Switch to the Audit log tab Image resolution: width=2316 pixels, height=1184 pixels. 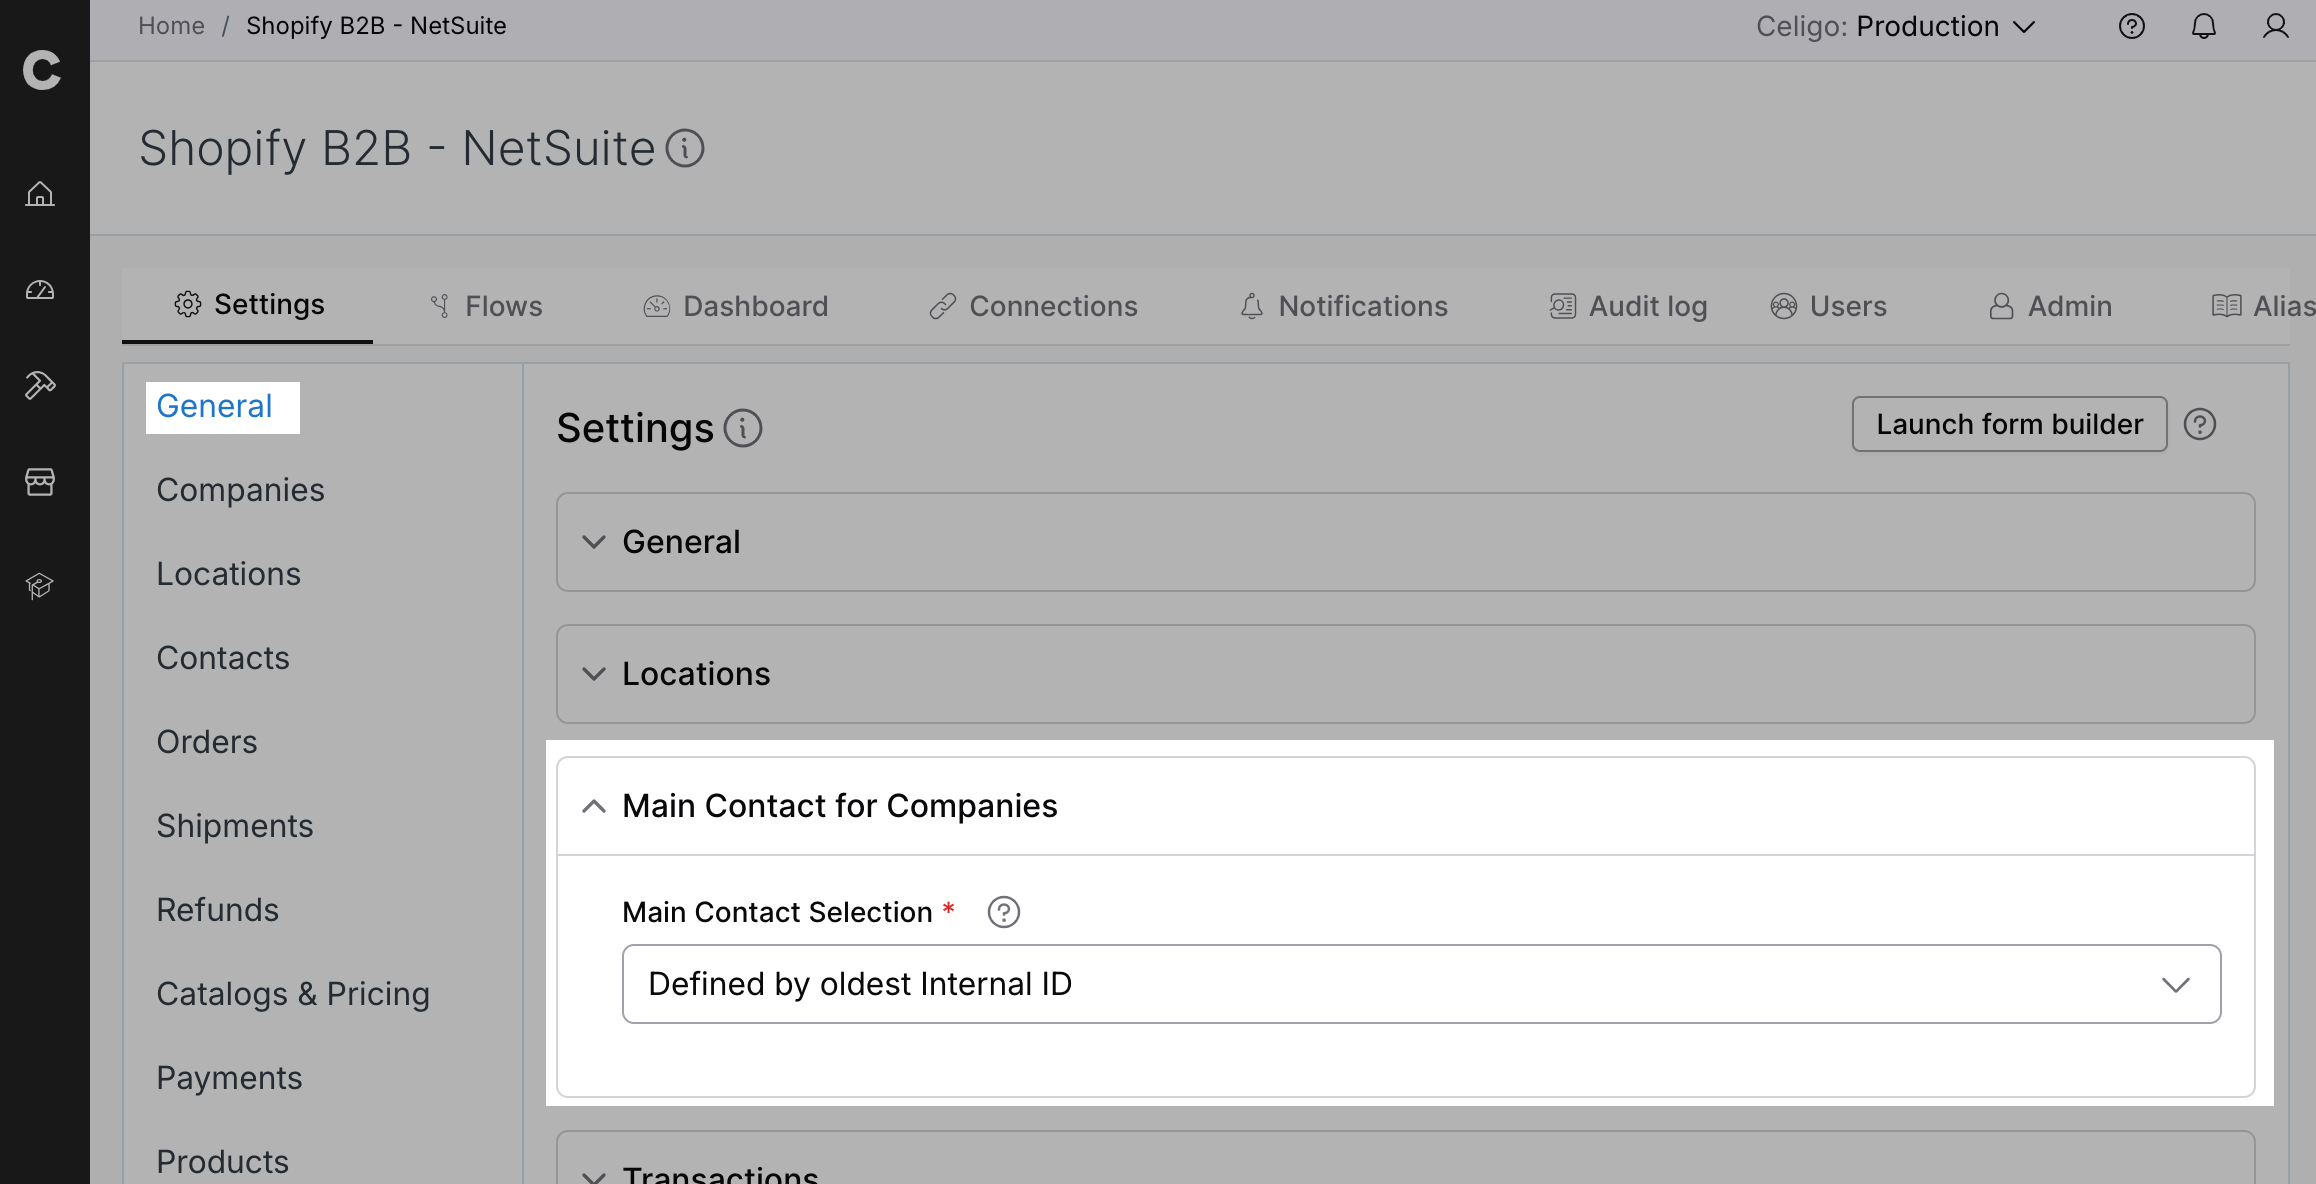(1628, 306)
